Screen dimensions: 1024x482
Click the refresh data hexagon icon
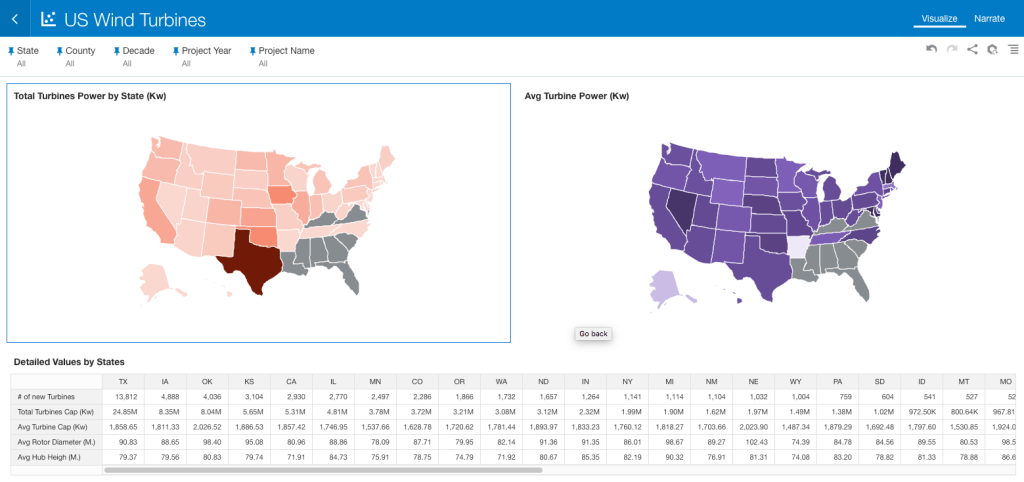pos(992,49)
